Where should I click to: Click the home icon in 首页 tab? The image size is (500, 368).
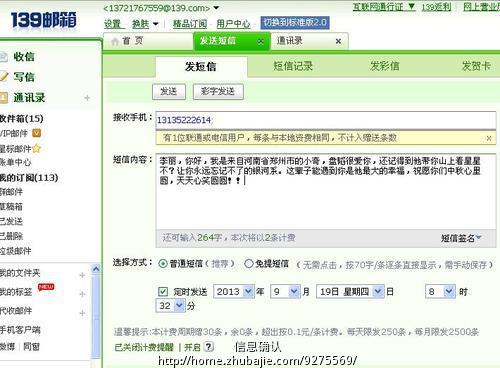point(115,41)
